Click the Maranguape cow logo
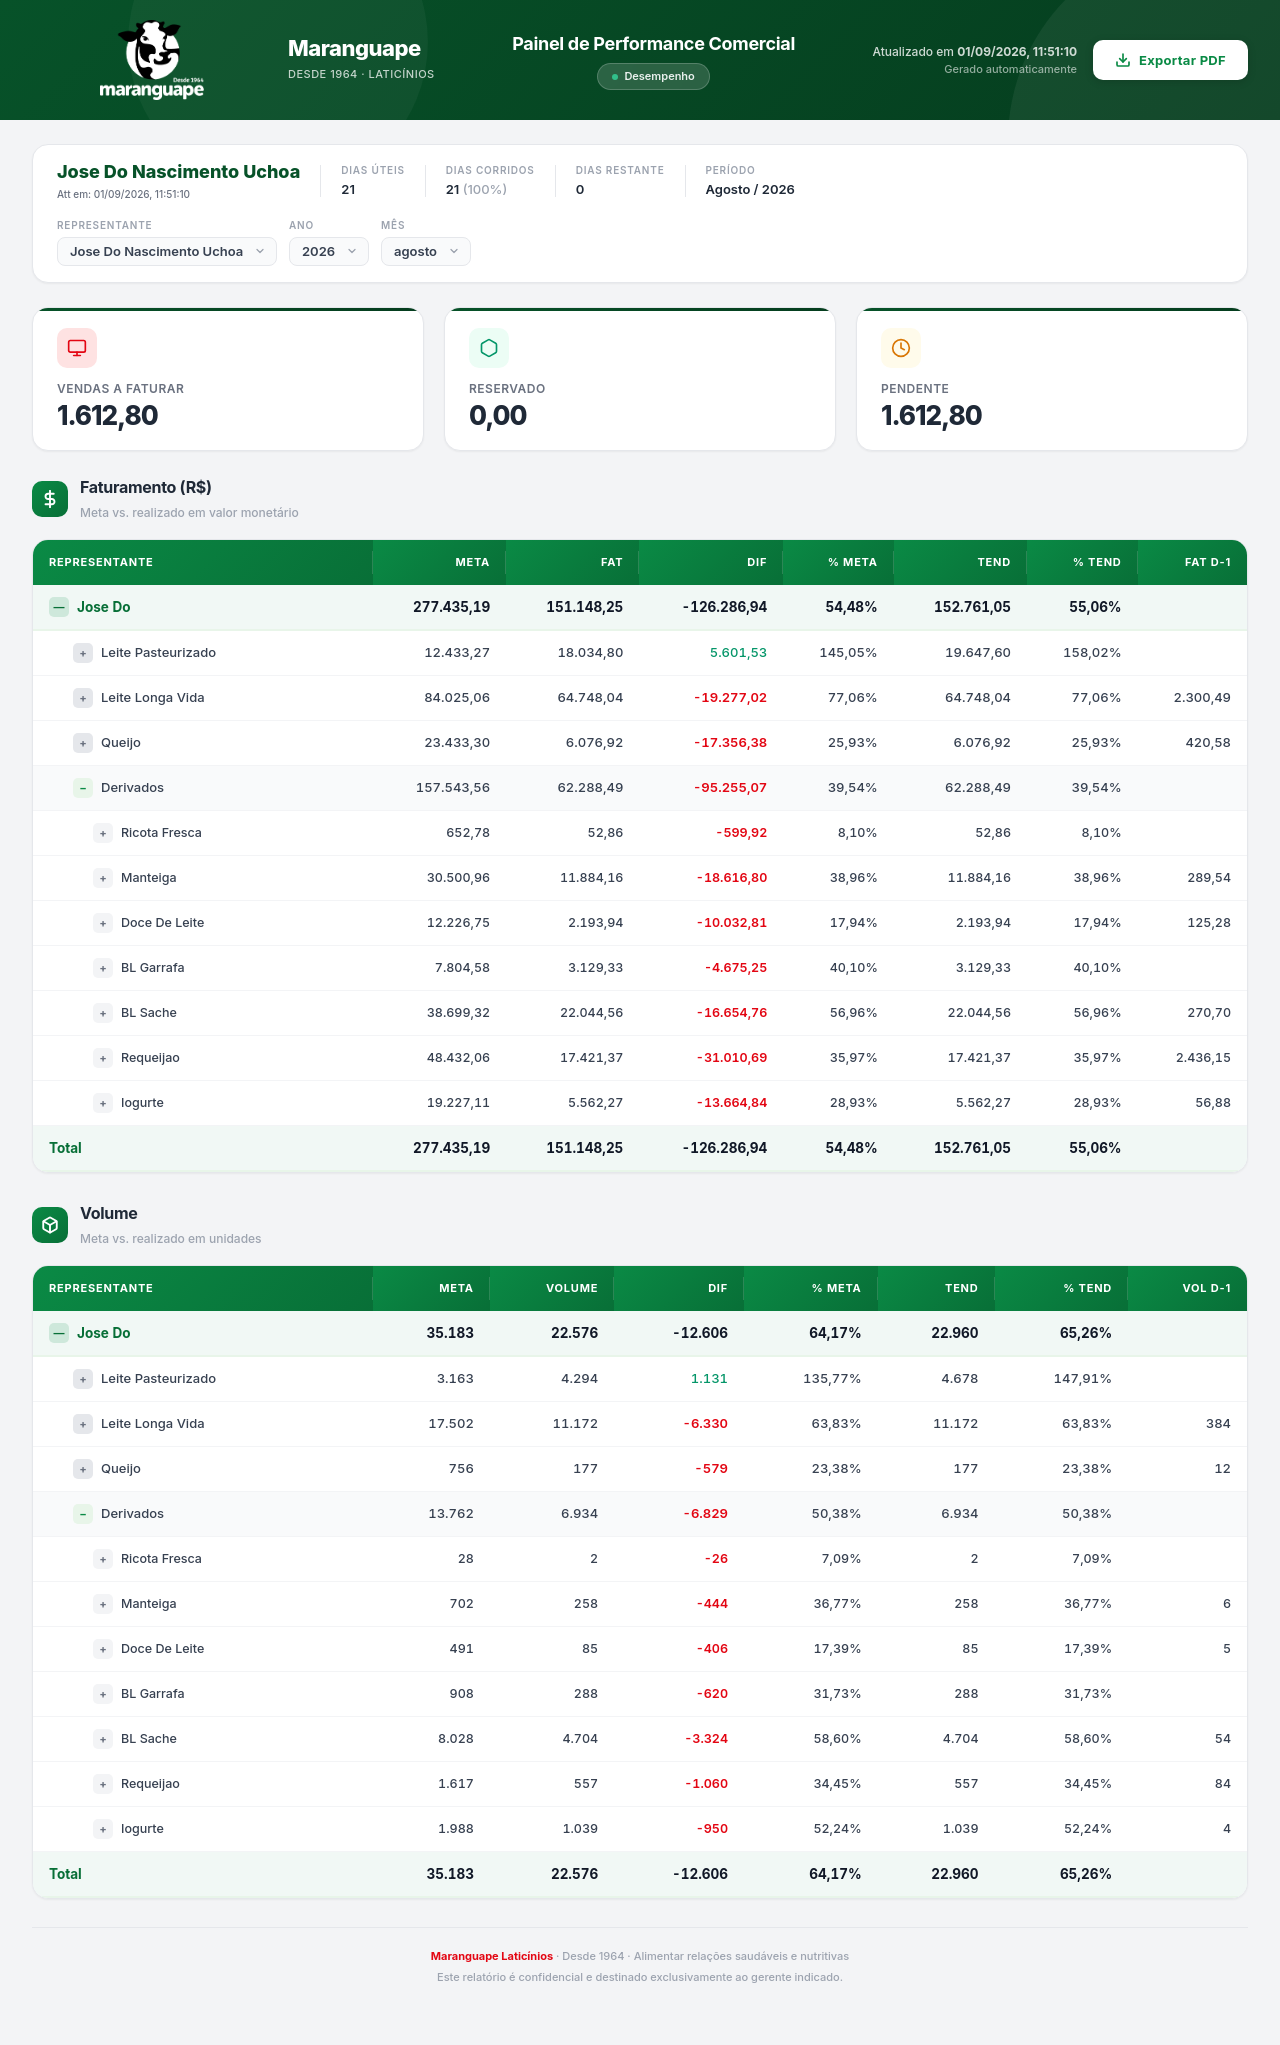The height and width of the screenshot is (2045, 1280). [152, 60]
